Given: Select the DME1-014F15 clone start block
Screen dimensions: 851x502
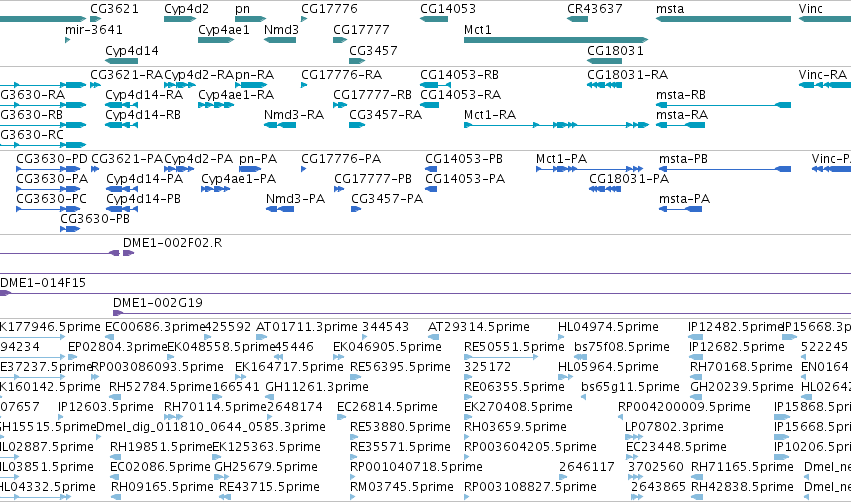Looking at the screenshot, I should coord(5,293).
